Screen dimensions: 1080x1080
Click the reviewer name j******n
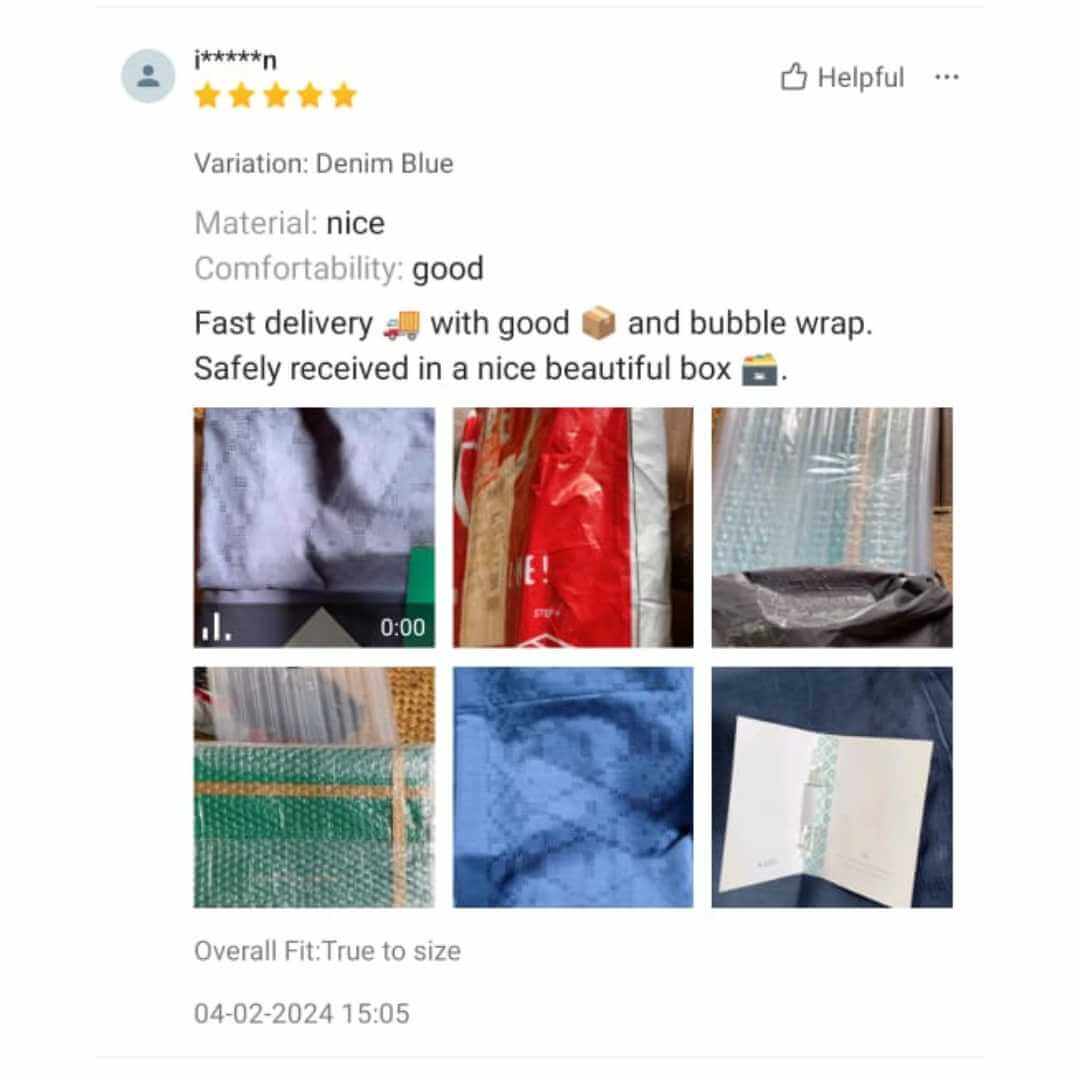click(x=236, y=60)
